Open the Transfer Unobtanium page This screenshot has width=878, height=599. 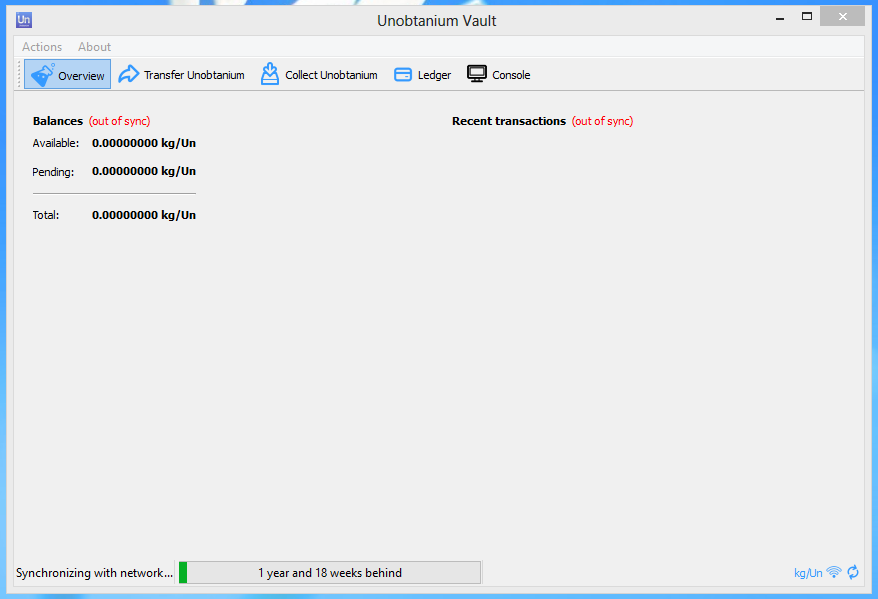coord(182,75)
